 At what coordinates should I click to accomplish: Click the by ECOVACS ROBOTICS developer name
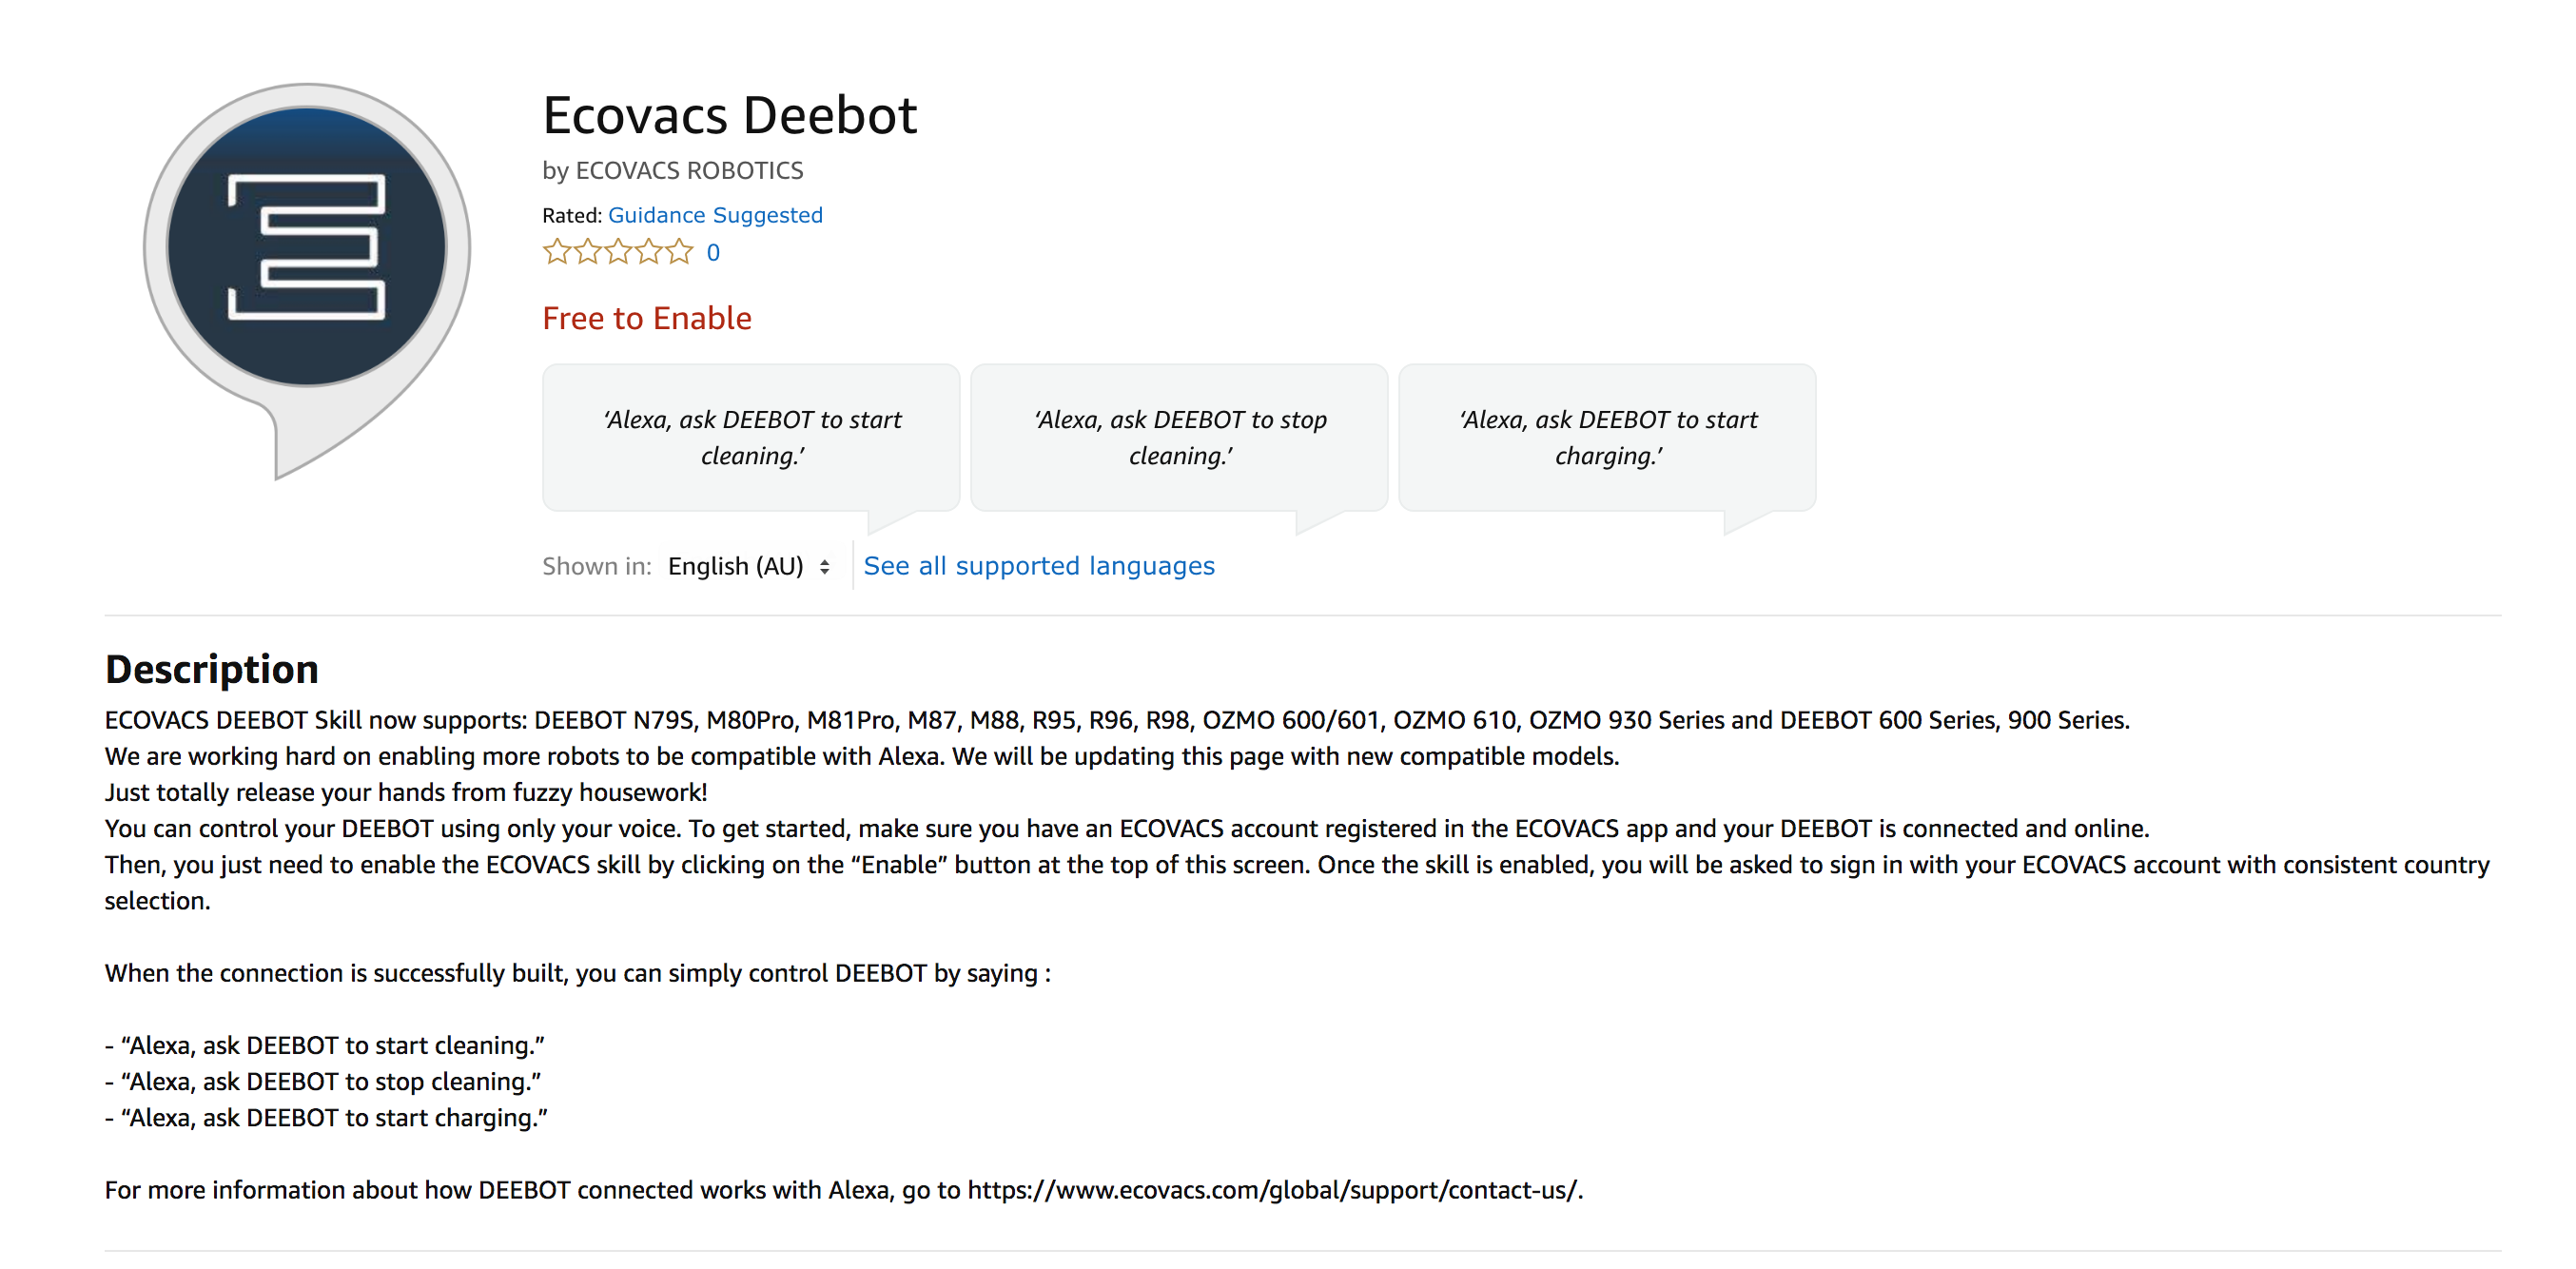click(673, 171)
